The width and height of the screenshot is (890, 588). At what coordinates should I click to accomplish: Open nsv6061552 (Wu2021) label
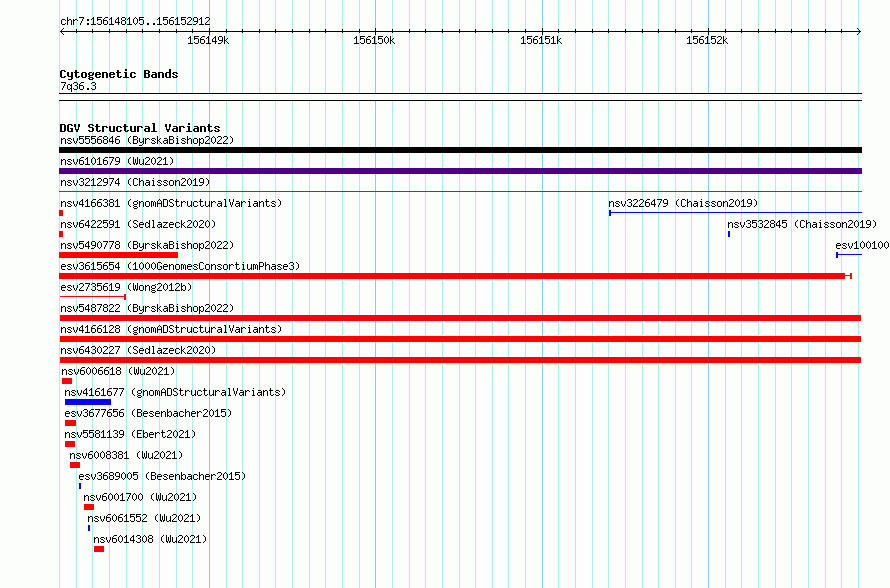coord(144,518)
